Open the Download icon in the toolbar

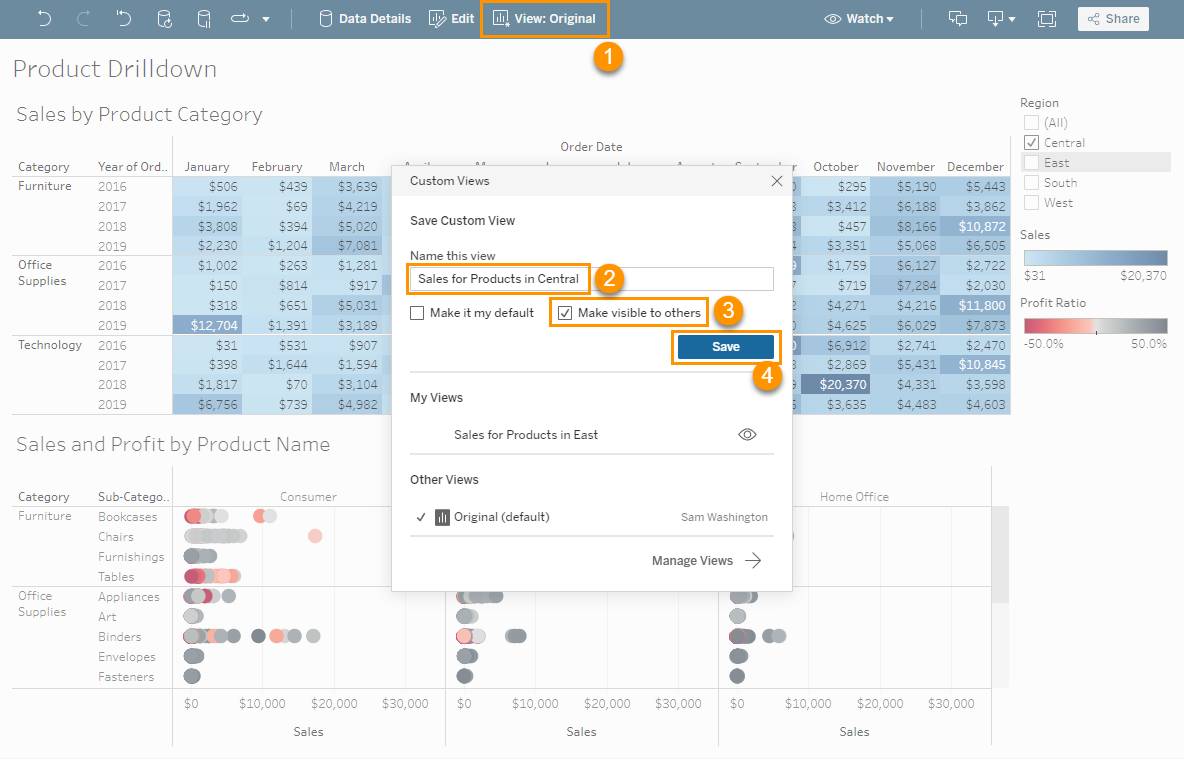point(994,18)
